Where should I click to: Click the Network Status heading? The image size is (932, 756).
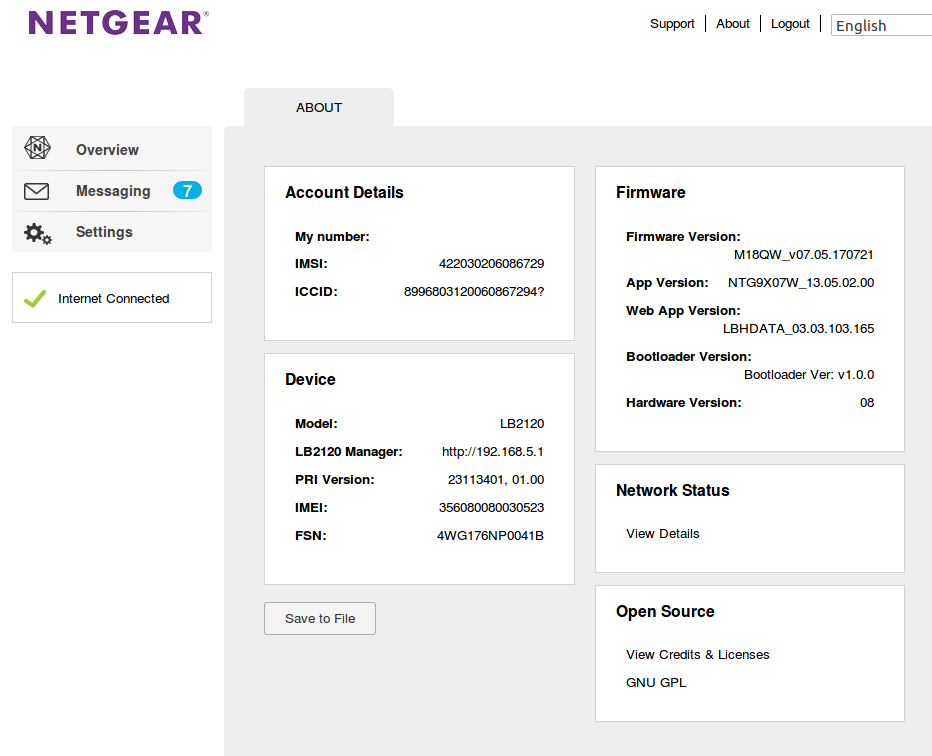pos(673,490)
